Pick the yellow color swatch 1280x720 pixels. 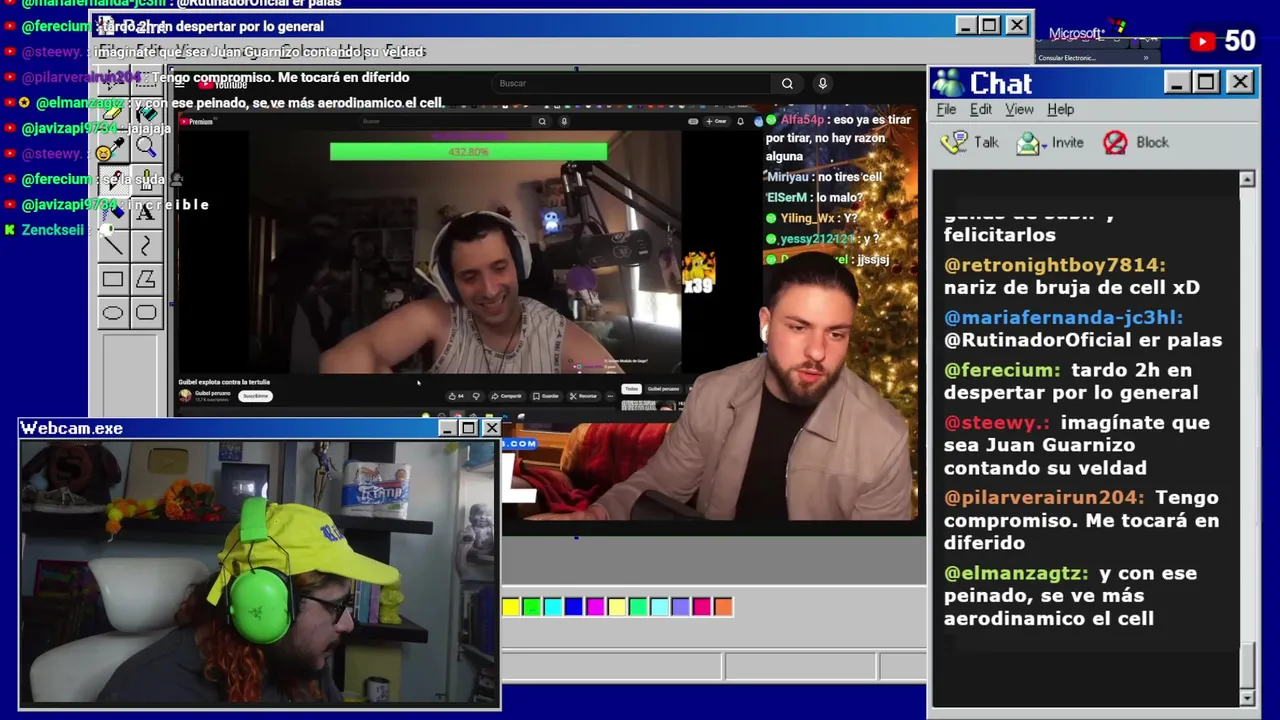click(511, 606)
